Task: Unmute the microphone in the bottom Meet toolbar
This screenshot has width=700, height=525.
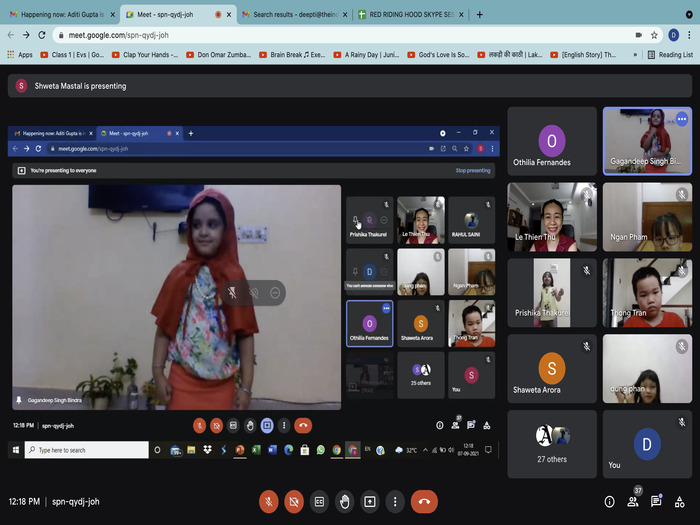Action: (269, 502)
